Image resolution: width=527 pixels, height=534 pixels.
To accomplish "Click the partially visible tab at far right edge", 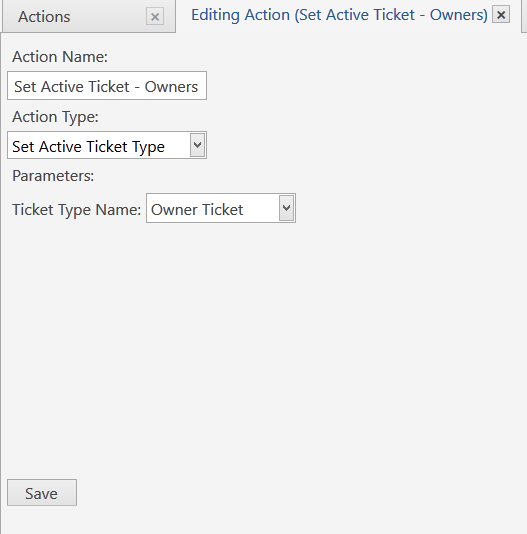I will click(x=524, y=16).
